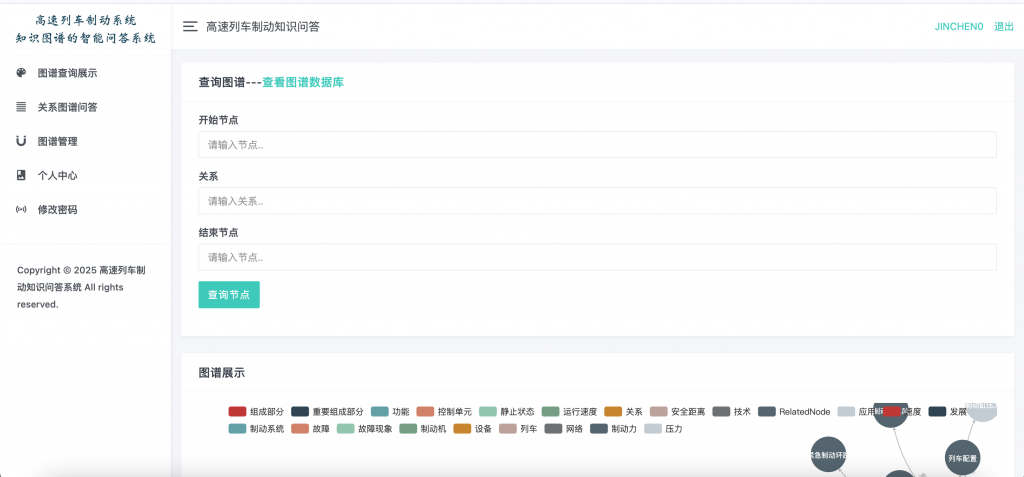Click the 高速列车制动系统 site logo title
The height and width of the screenshot is (477, 1024).
86,30
